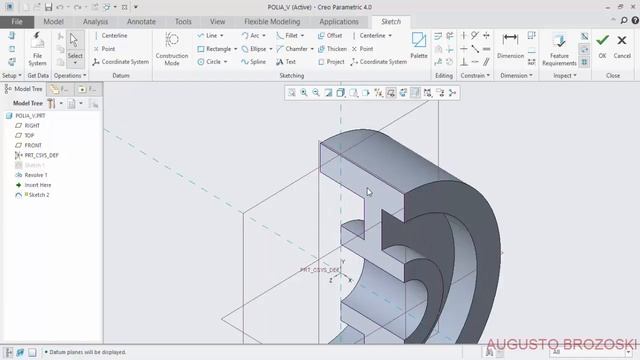This screenshot has height=360, width=640.
Task: Switch to the Flexible Modeling tab
Action: click(272, 22)
